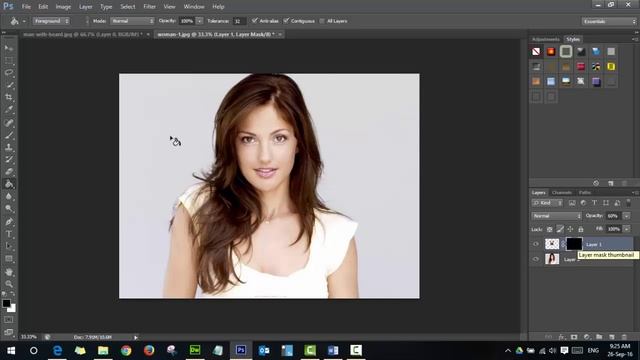This screenshot has width=640, height=360.
Task: Select the Pen tool
Action: (9, 222)
